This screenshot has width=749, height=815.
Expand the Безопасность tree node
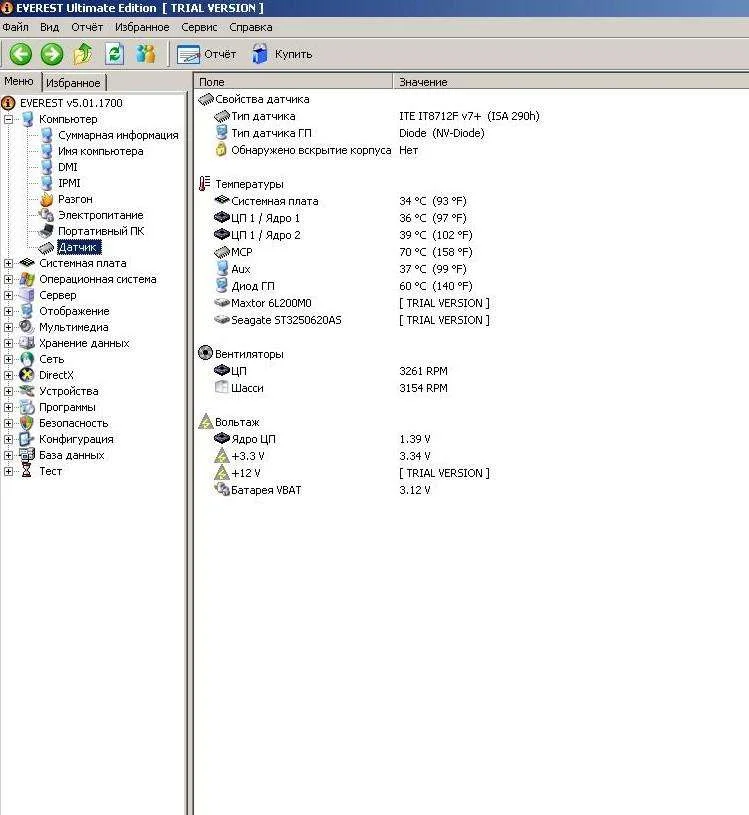8,423
